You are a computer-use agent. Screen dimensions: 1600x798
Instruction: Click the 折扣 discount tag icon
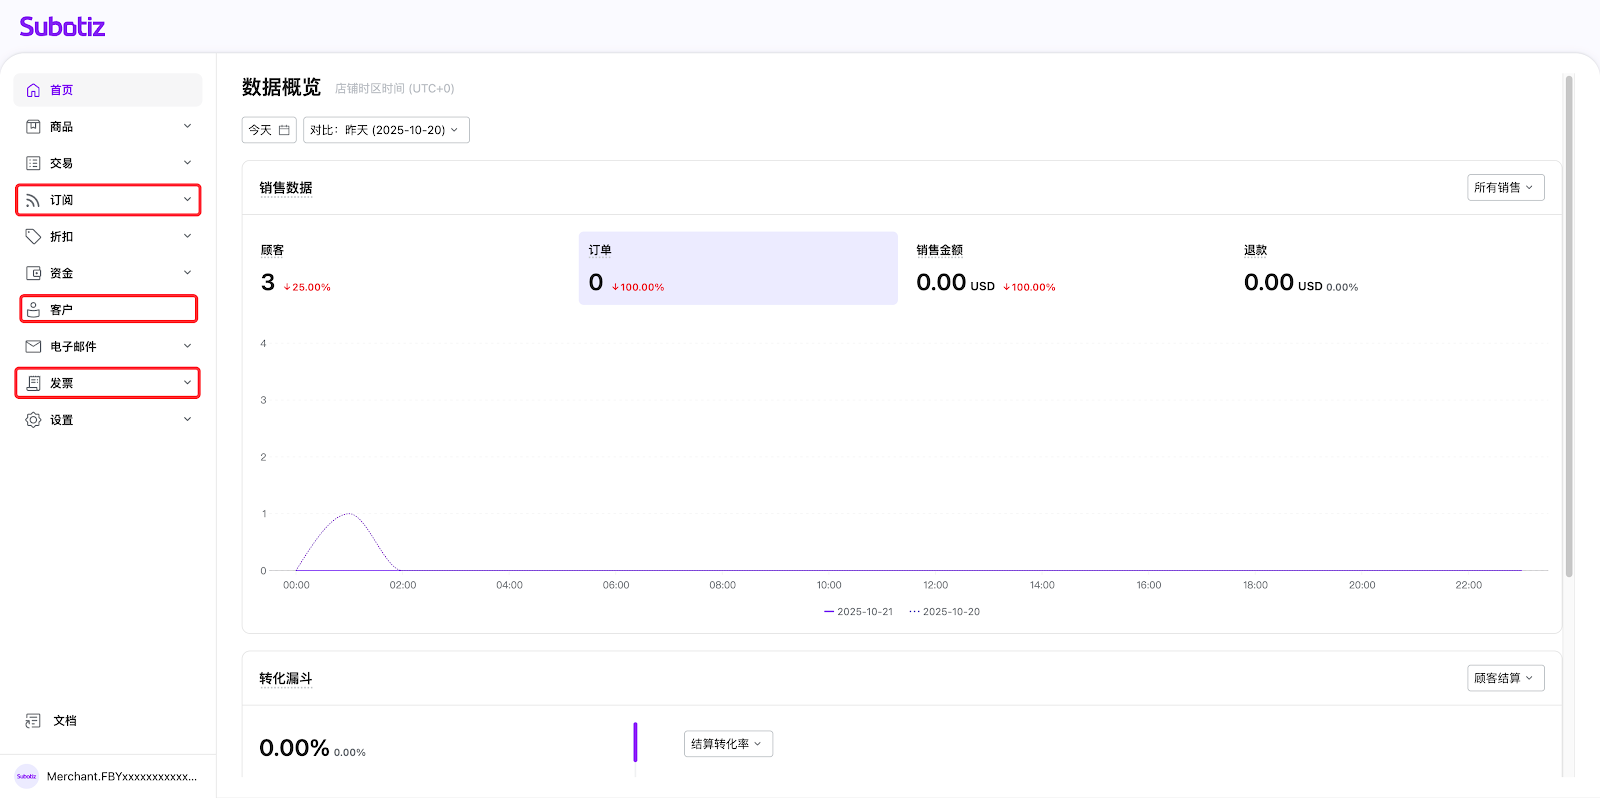click(x=33, y=237)
